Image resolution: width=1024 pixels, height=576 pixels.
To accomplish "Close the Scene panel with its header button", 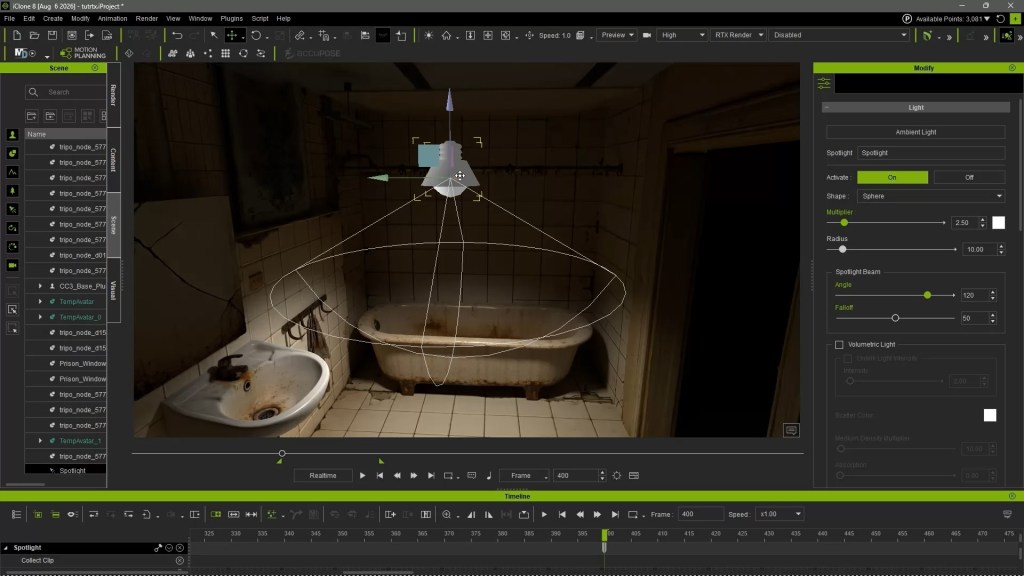I will click(x=95, y=68).
